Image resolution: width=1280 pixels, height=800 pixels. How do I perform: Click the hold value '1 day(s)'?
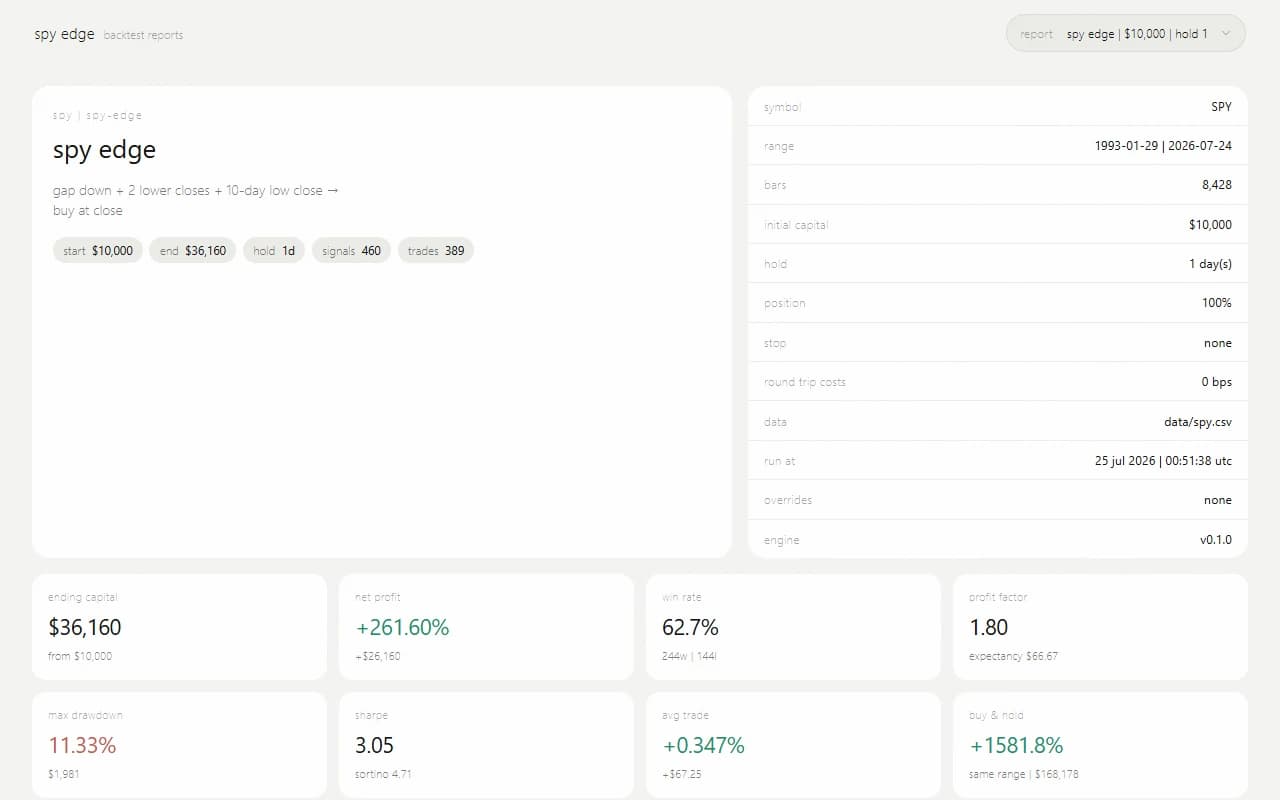coord(1208,264)
